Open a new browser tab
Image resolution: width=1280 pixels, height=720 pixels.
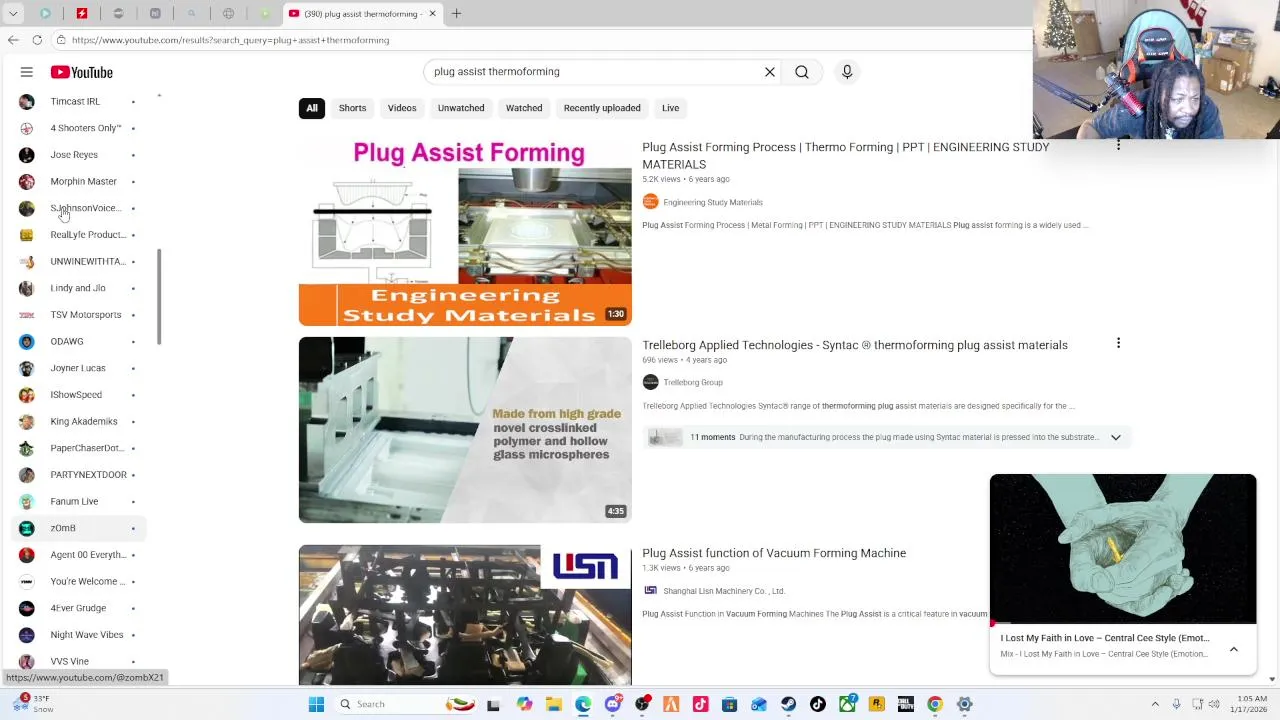[456, 14]
